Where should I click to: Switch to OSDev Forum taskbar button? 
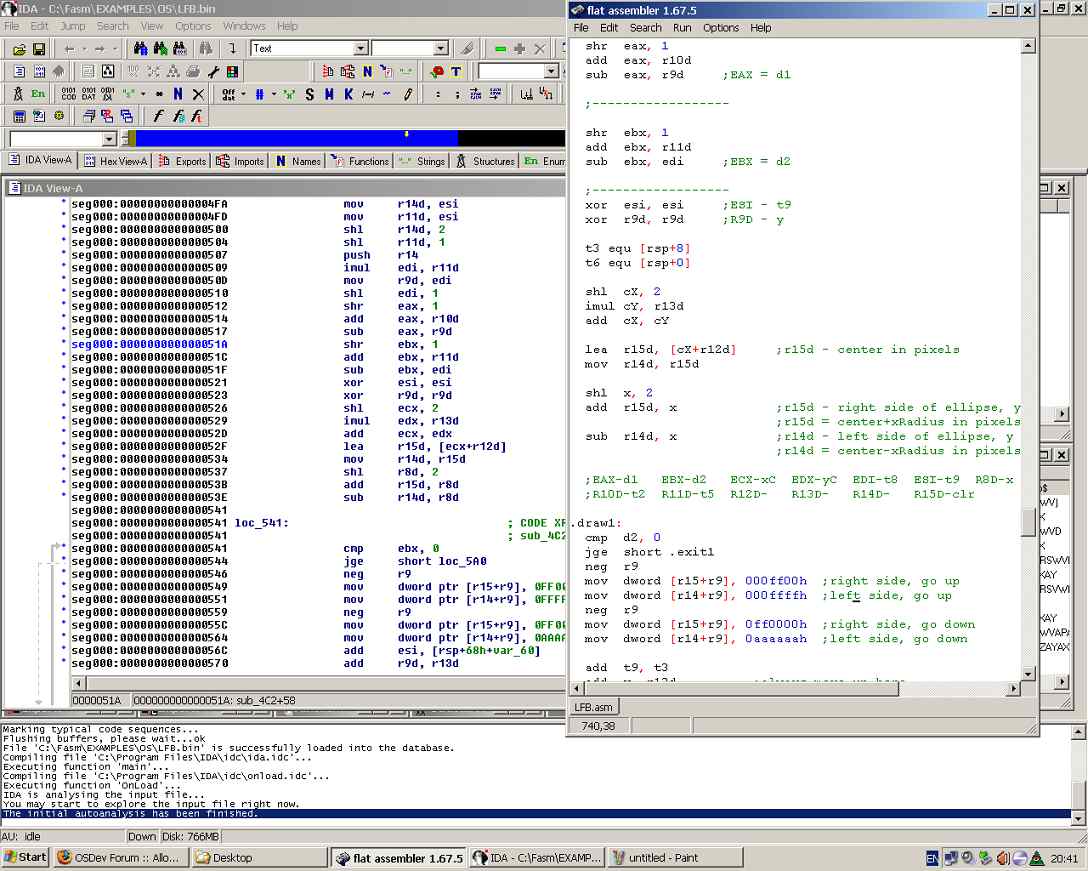120,857
